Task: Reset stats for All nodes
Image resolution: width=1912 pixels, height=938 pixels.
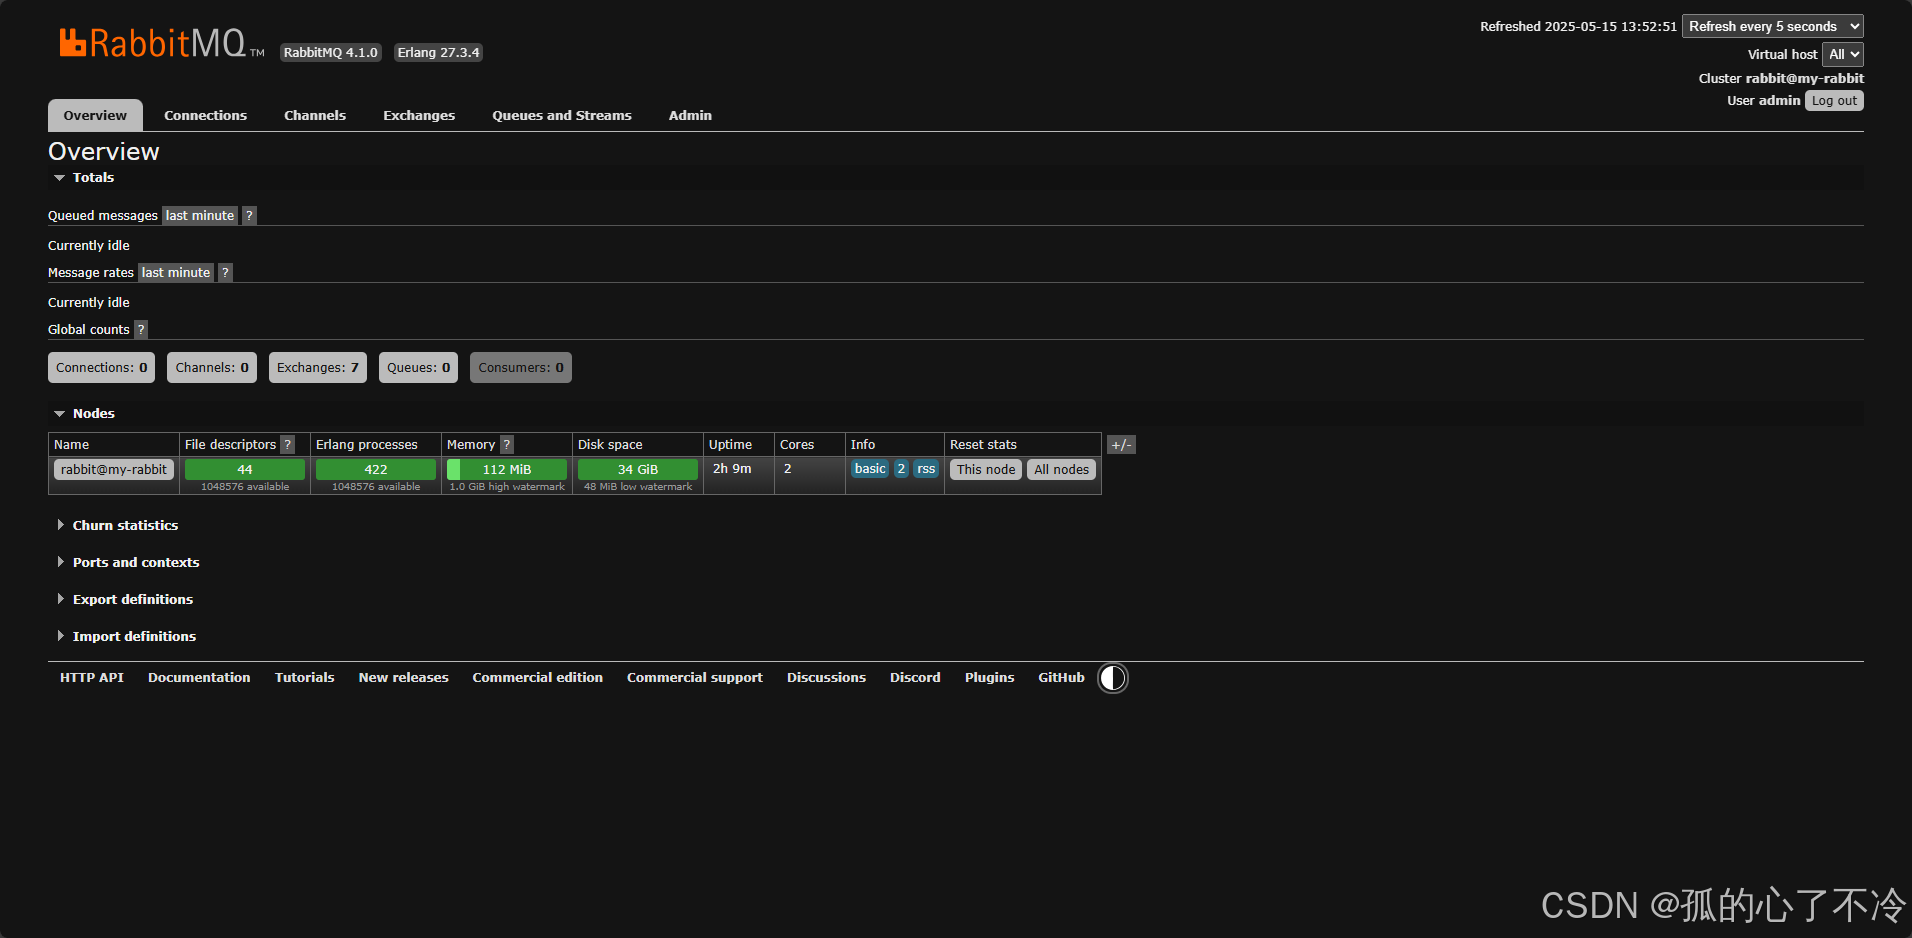Action: click(x=1061, y=469)
